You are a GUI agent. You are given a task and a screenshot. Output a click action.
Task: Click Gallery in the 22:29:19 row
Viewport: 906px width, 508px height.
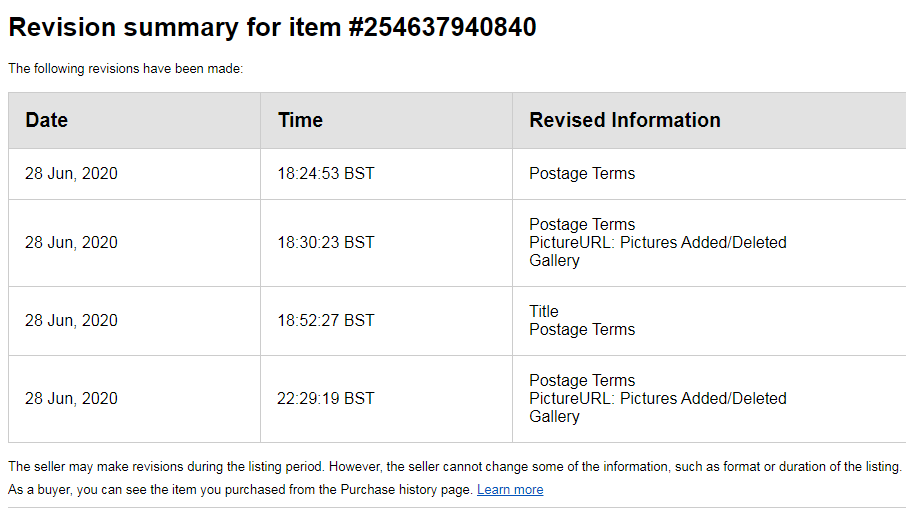tap(554, 417)
